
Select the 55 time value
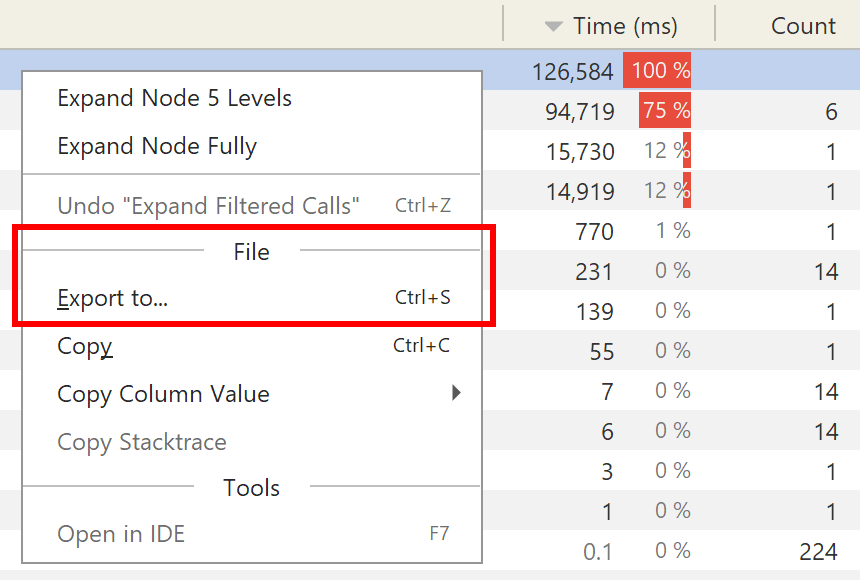click(602, 352)
